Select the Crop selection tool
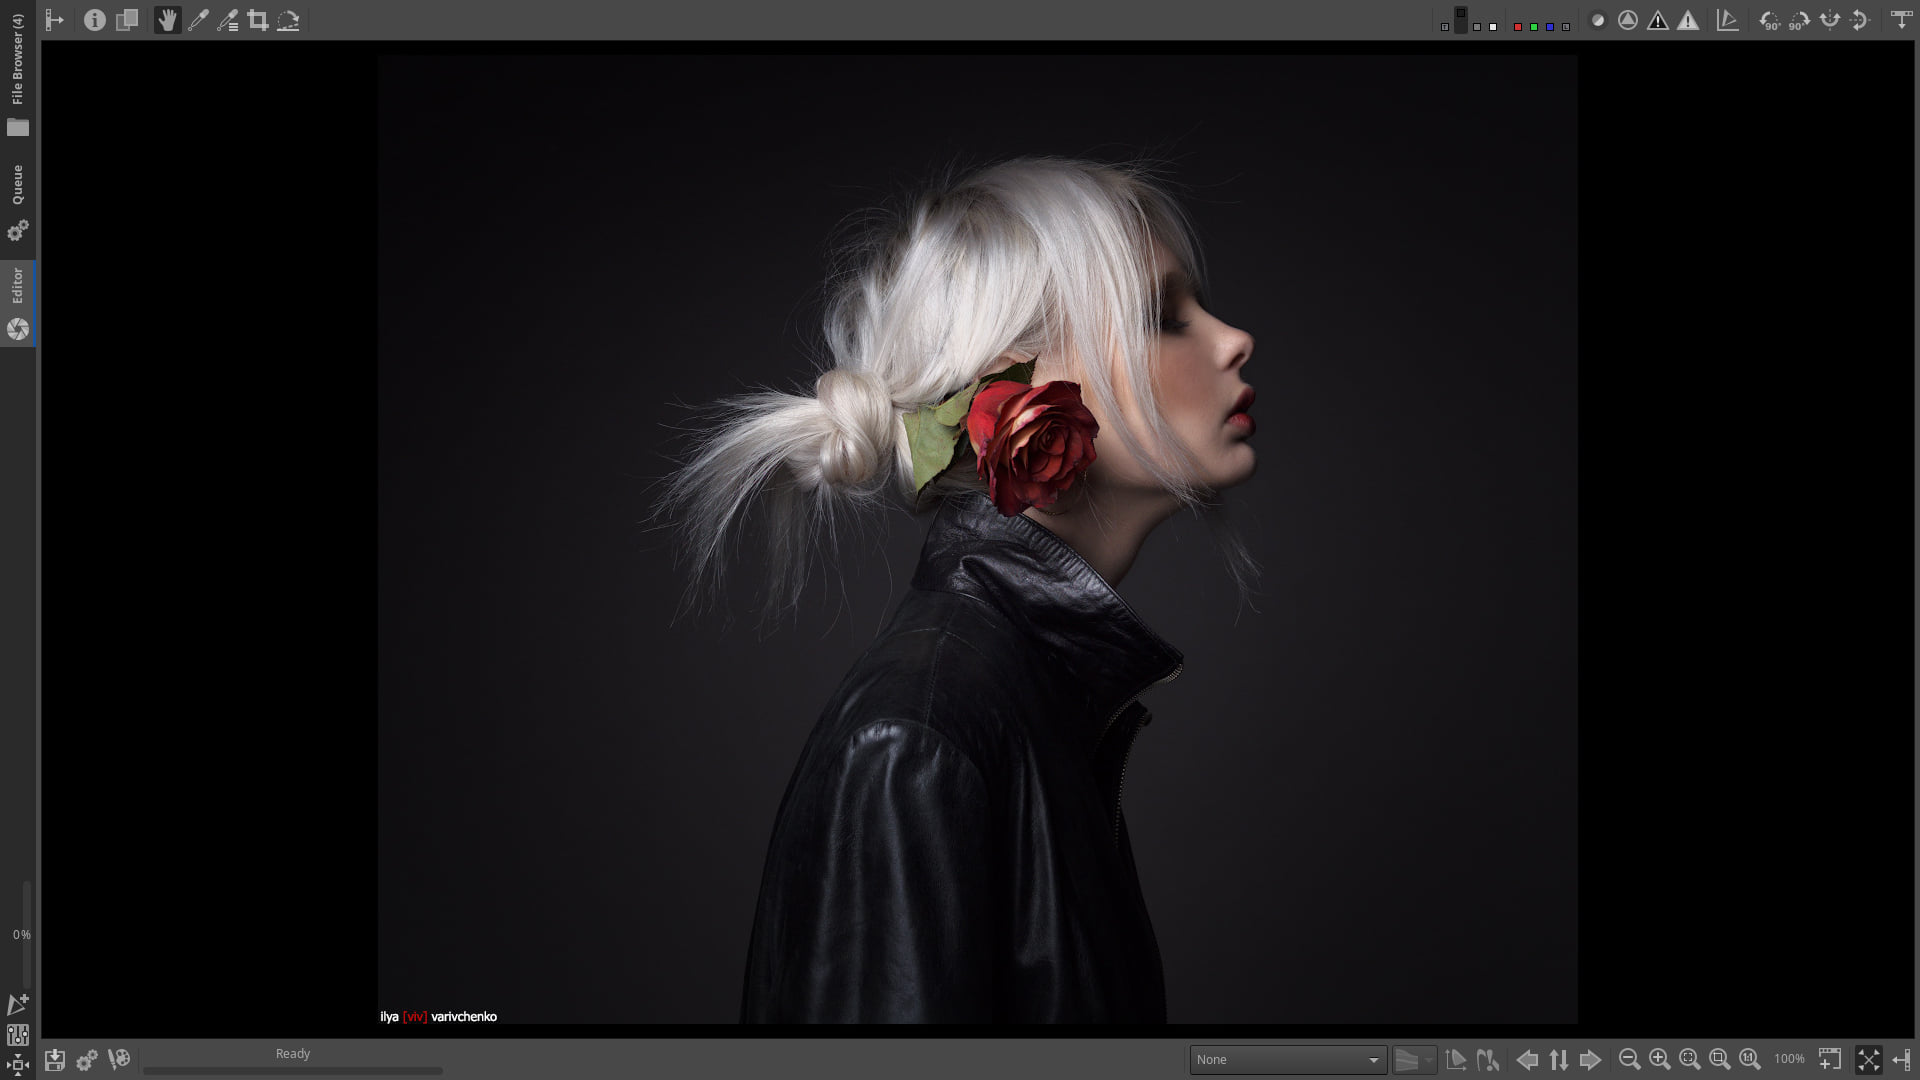This screenshot has height=1080, width=1920. pos(258,20)
